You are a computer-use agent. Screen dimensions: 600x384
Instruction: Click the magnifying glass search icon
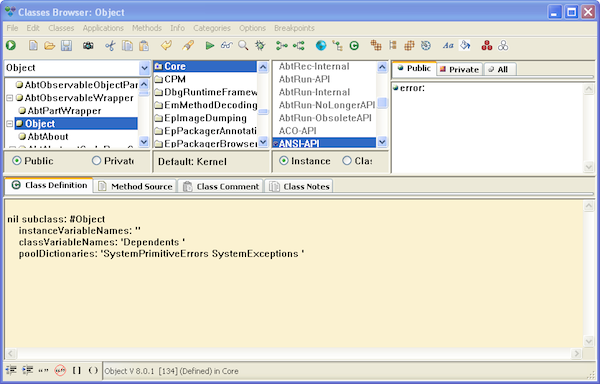pyautogui.click(x=243, y=46)
